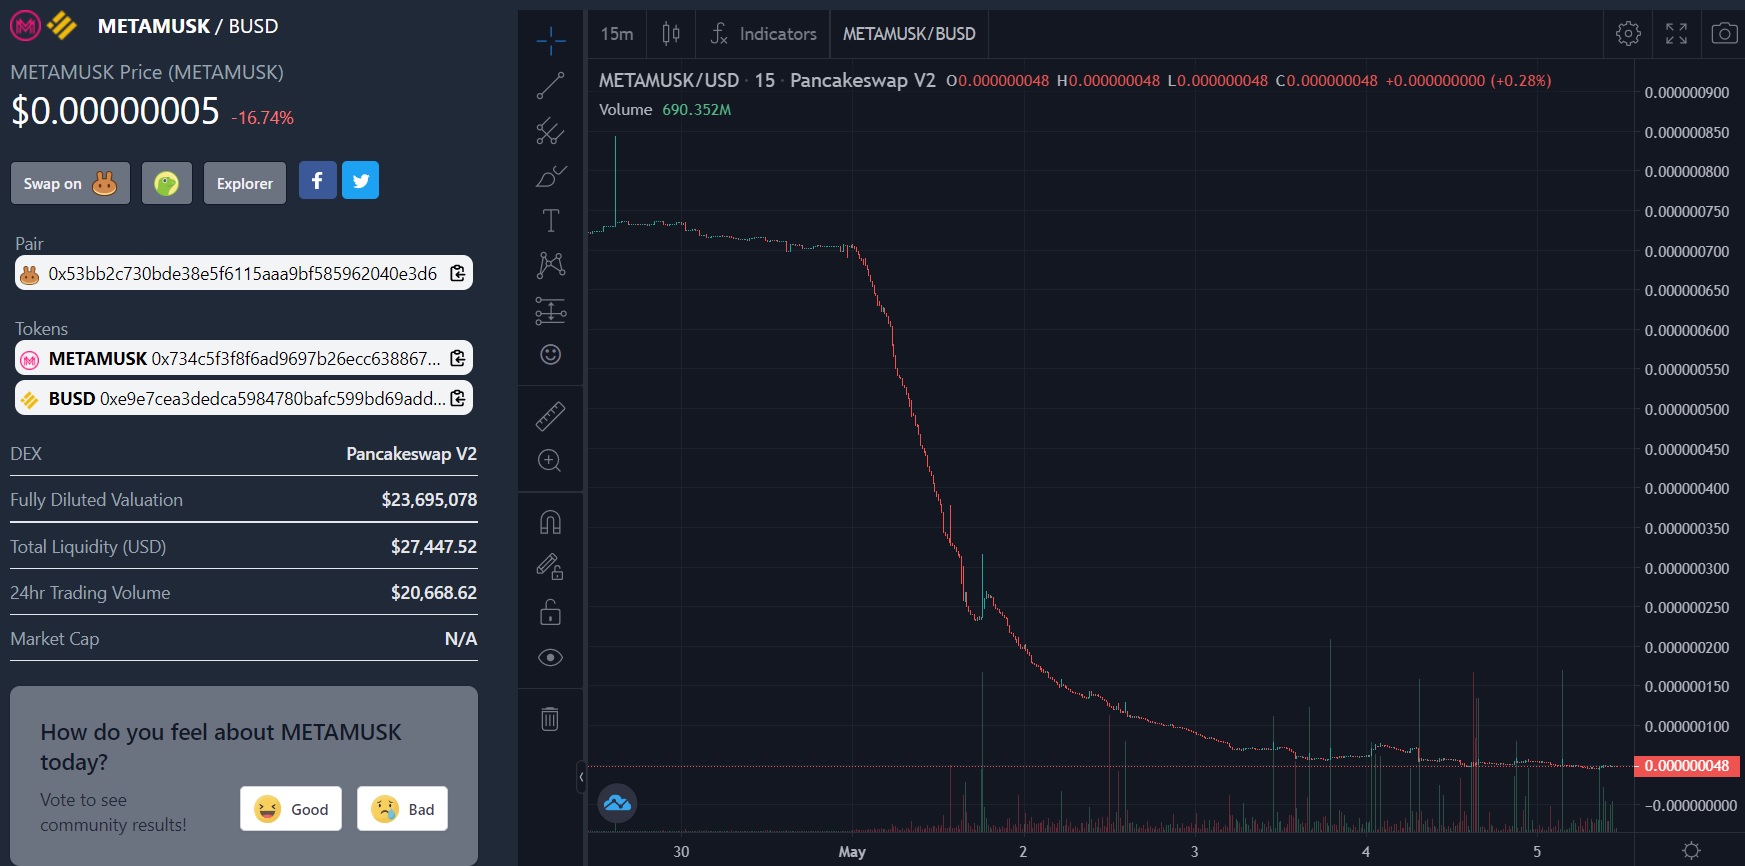Select the METAMUSK/BUSD symbol tab
This screenshot has width=1745, height=866.
tap(909, 34)
